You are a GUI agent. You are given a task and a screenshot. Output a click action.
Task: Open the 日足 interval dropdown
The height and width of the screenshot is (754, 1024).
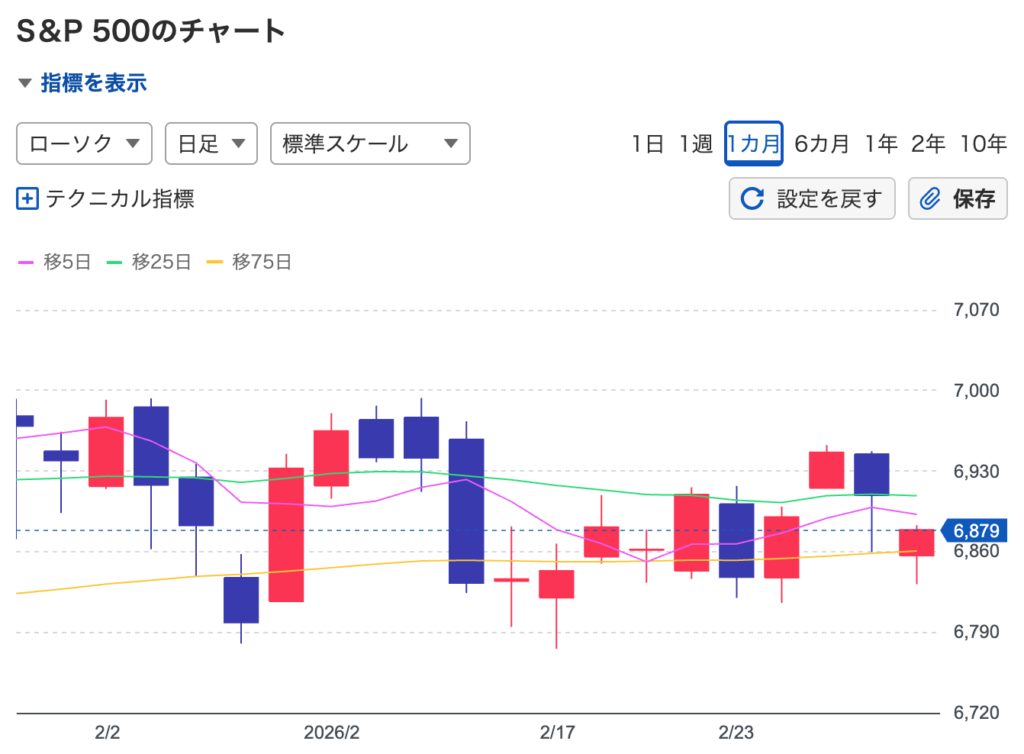(x=211, y=144)
